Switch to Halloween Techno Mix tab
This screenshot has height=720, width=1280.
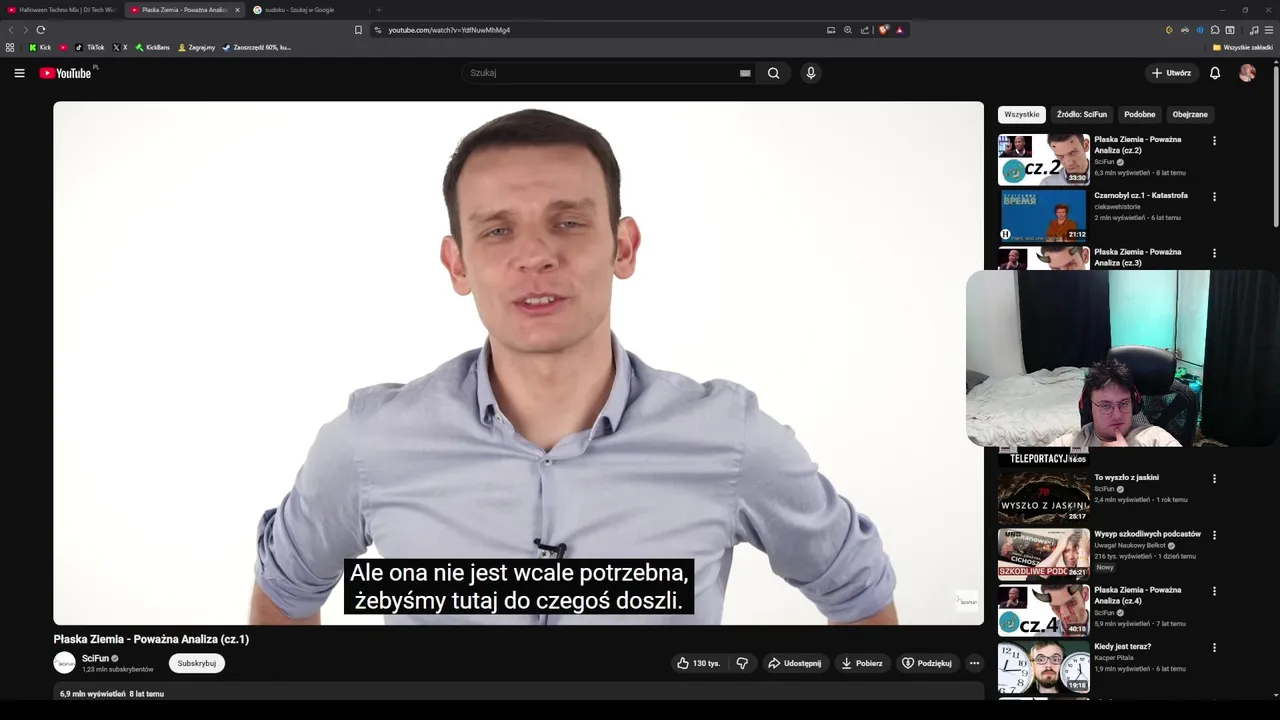click(x=61, y=10)
